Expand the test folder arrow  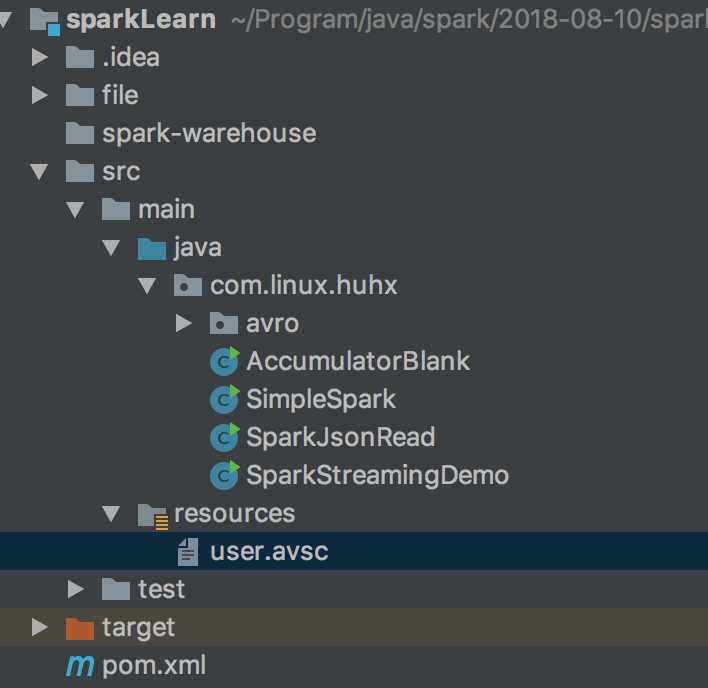tap(76, 589)
